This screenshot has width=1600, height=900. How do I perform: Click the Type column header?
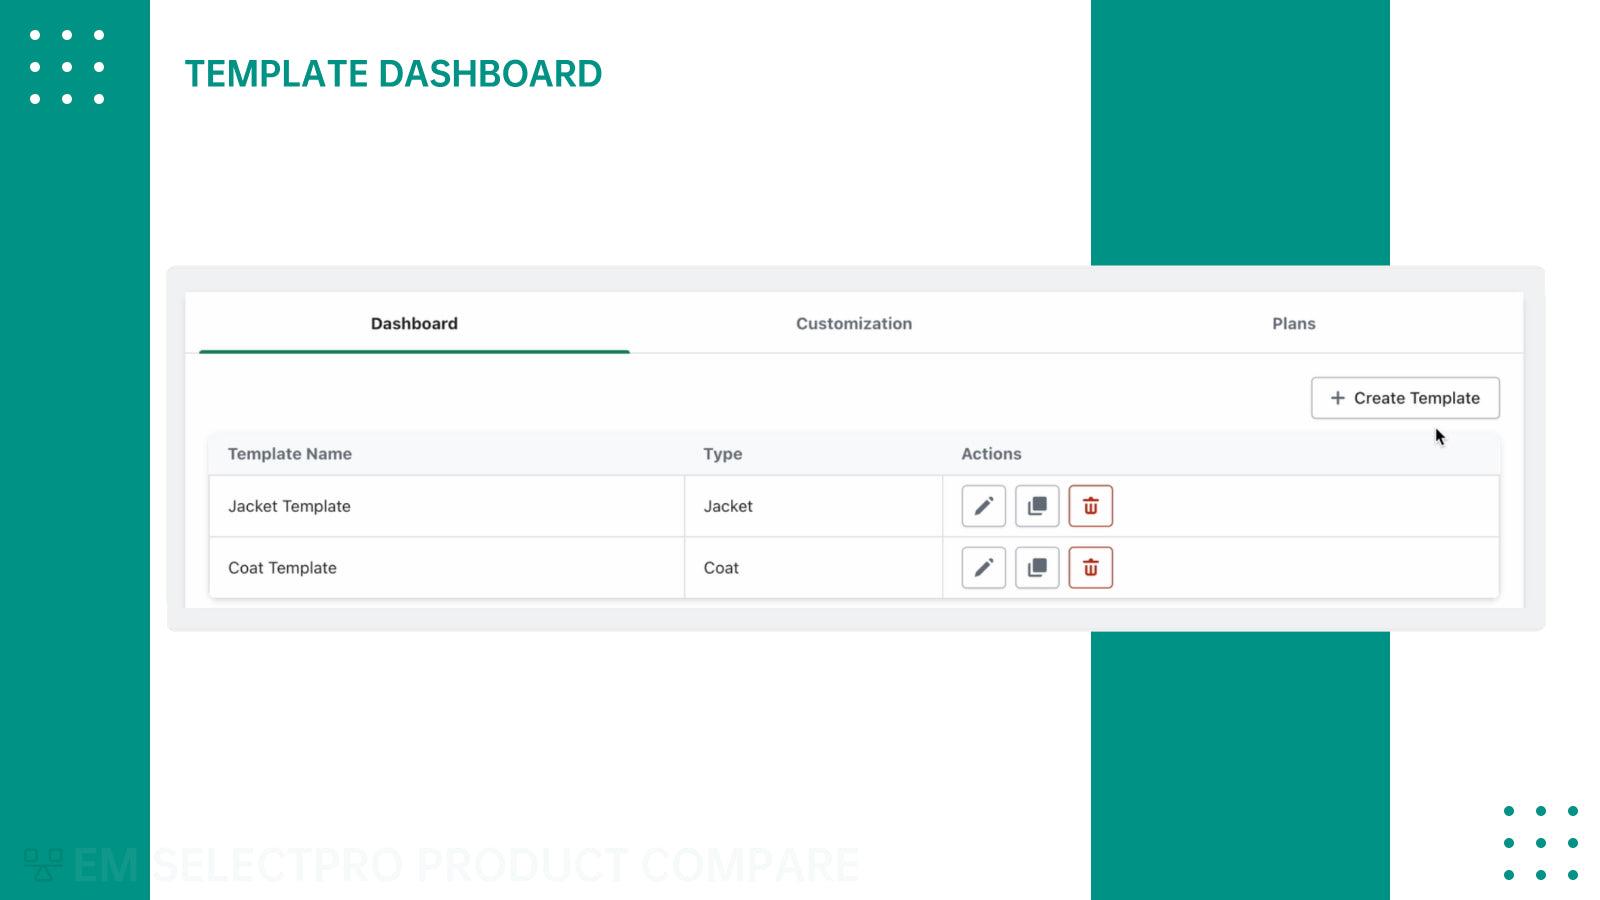click(722, 453)
